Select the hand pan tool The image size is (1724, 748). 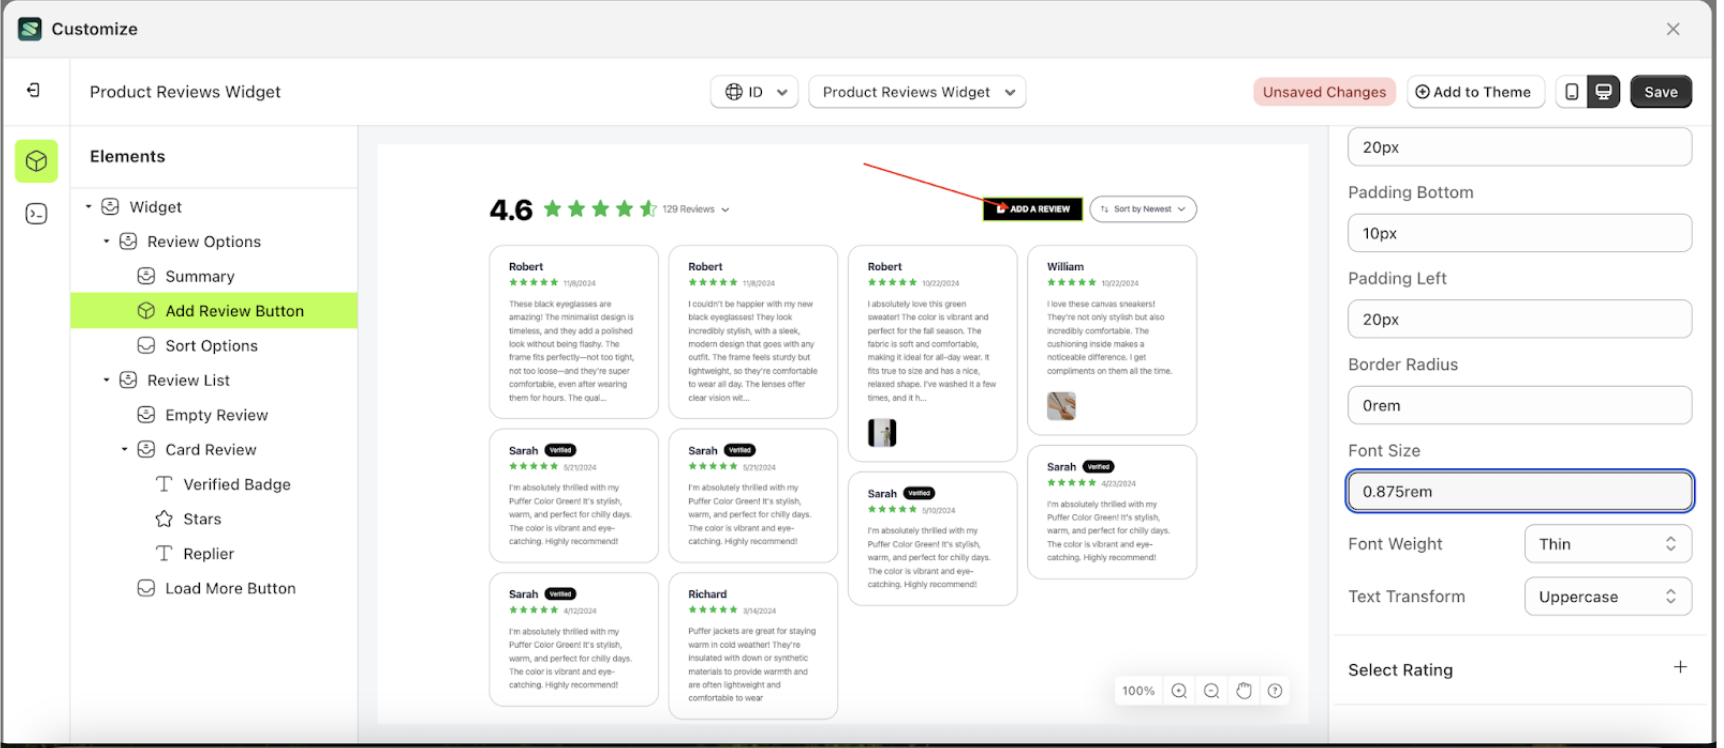tap(1243, 691)
